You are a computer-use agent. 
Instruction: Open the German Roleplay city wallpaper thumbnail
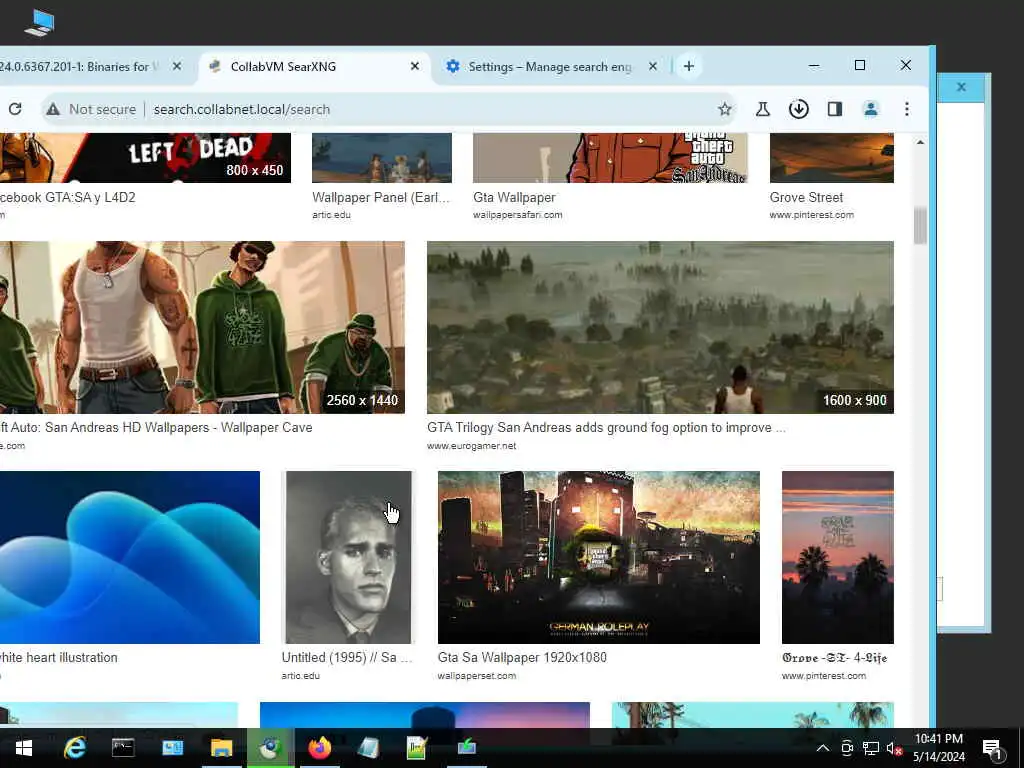coord(599,557)
